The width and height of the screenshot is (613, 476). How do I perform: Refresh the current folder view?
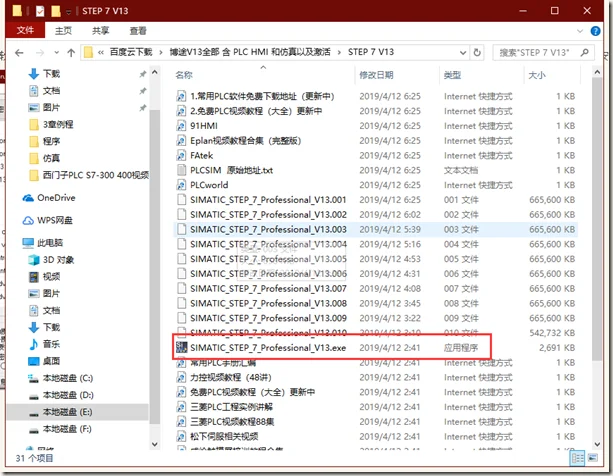click(x=477, y=52)
